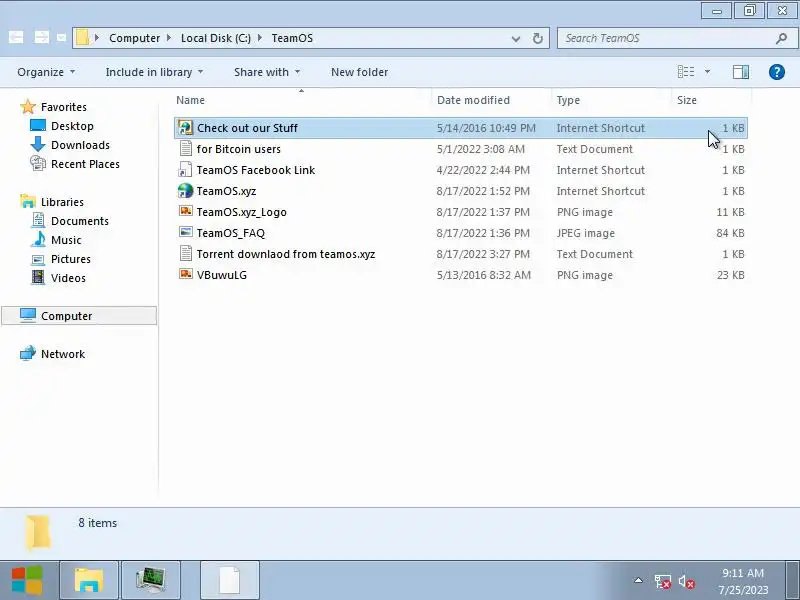Show hidden tray icons arrow
The image size is (800, 600).
pyautogui.click(x=638, y=580)
